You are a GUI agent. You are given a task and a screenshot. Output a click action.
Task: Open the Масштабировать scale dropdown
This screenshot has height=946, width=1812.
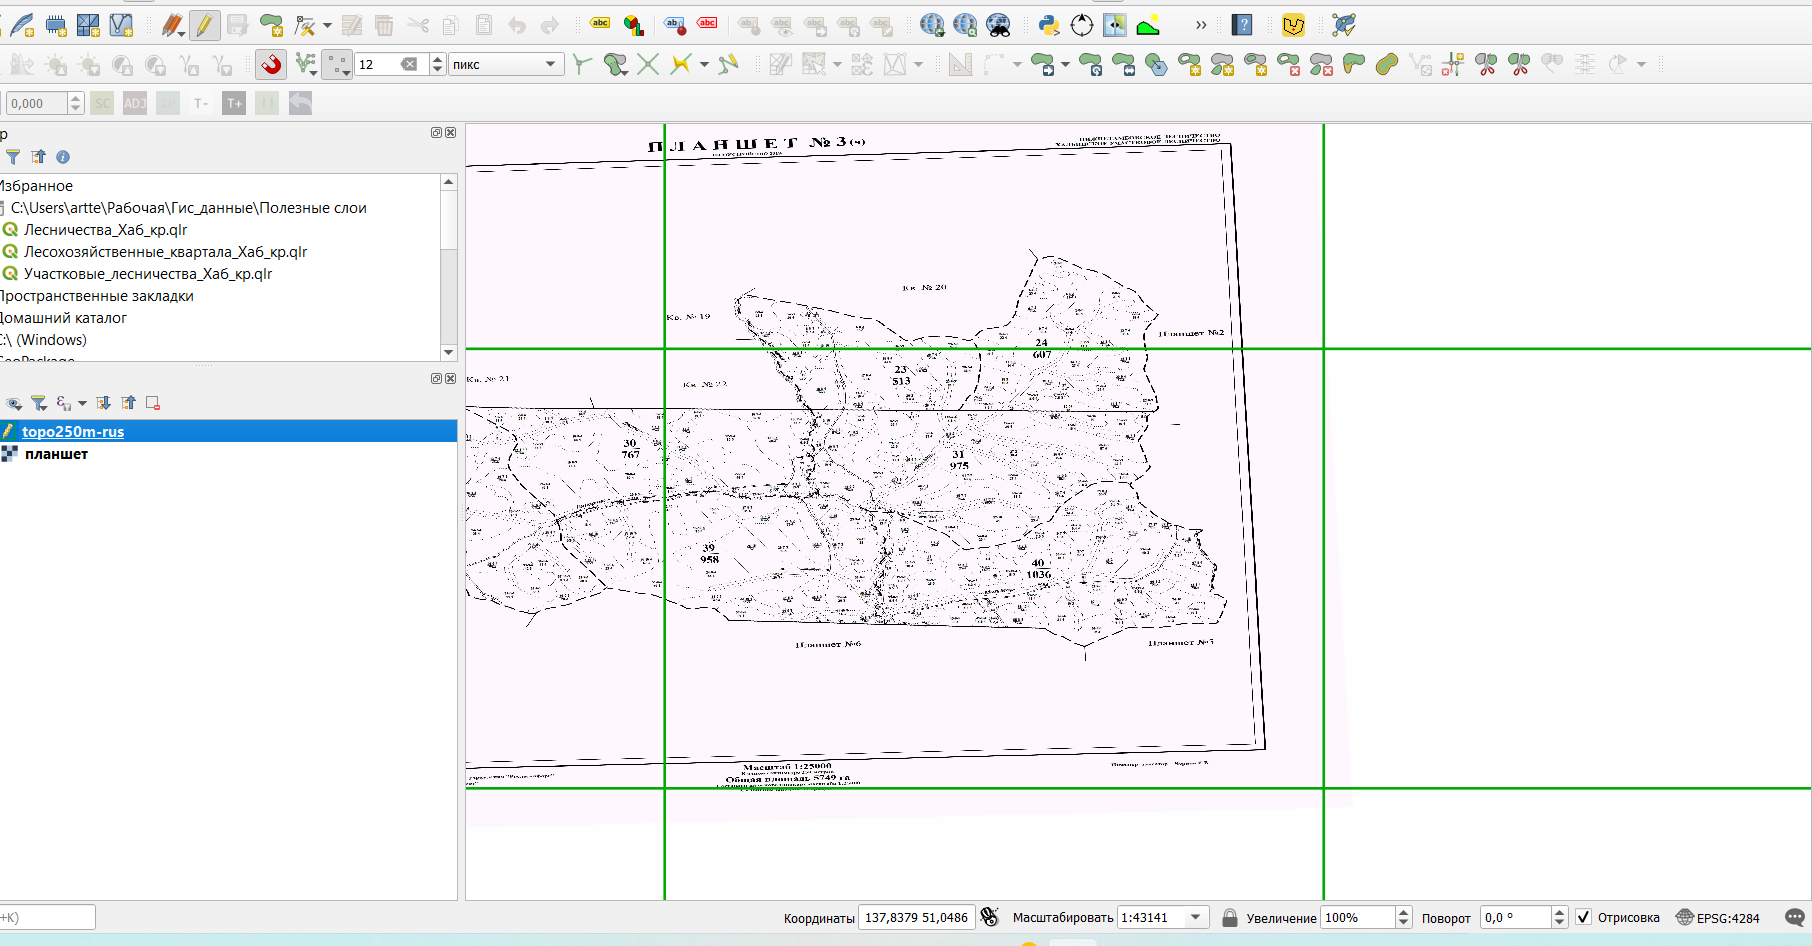[1195, 917]
